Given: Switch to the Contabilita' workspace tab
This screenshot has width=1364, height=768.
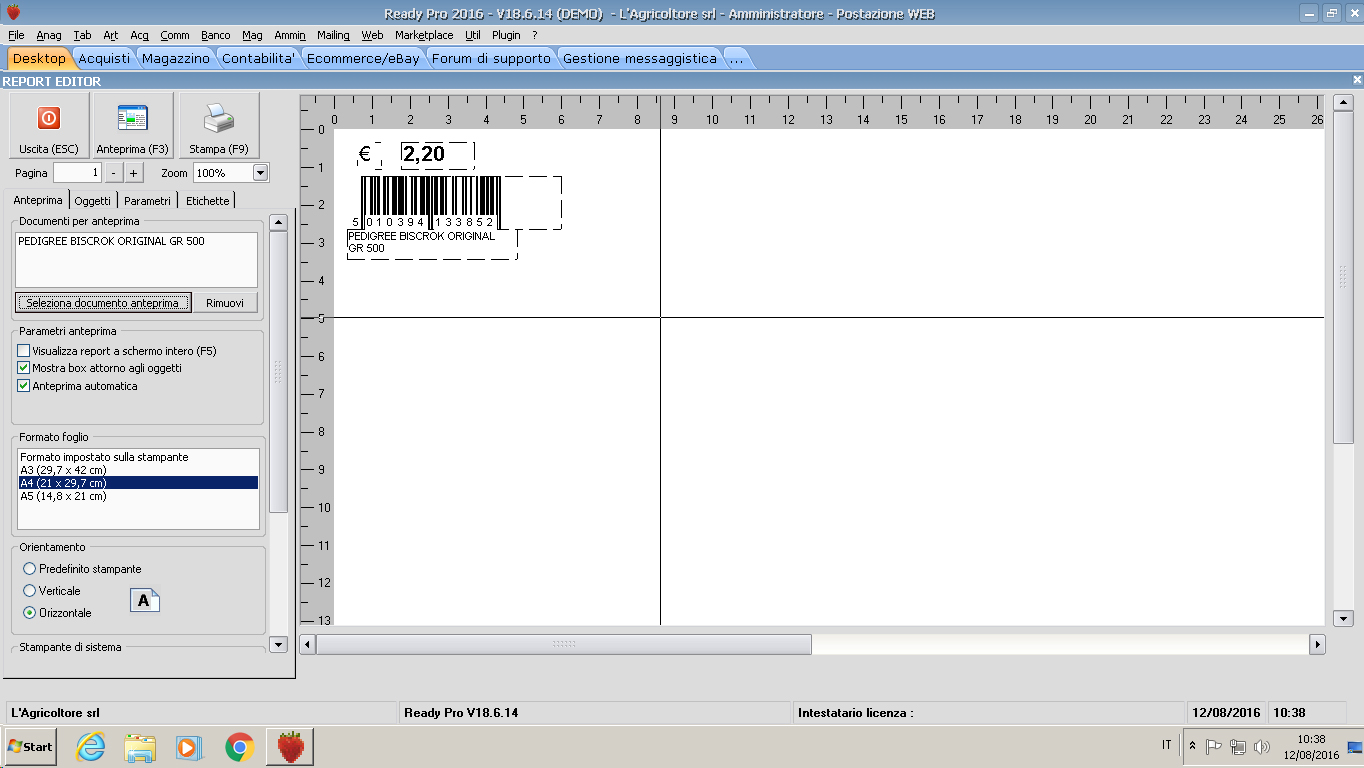Looking at the screenshot, I should (x=259, y=58).
